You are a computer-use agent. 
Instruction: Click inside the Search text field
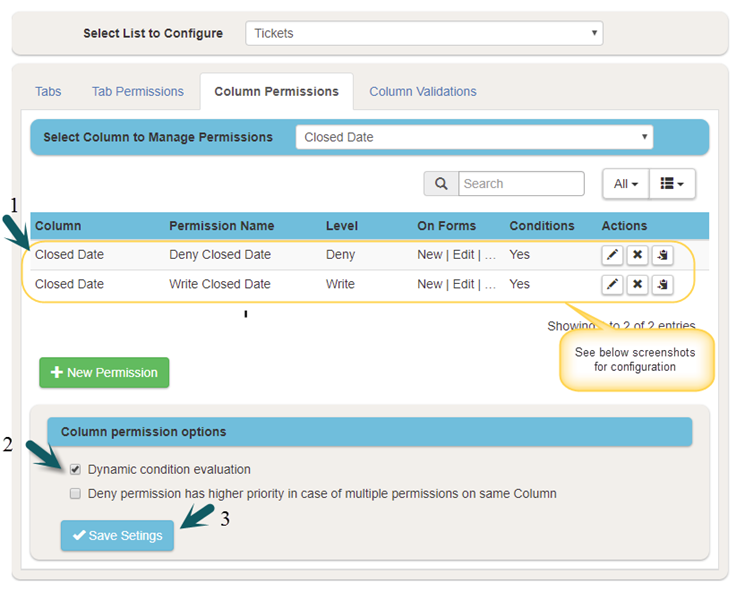521,184
